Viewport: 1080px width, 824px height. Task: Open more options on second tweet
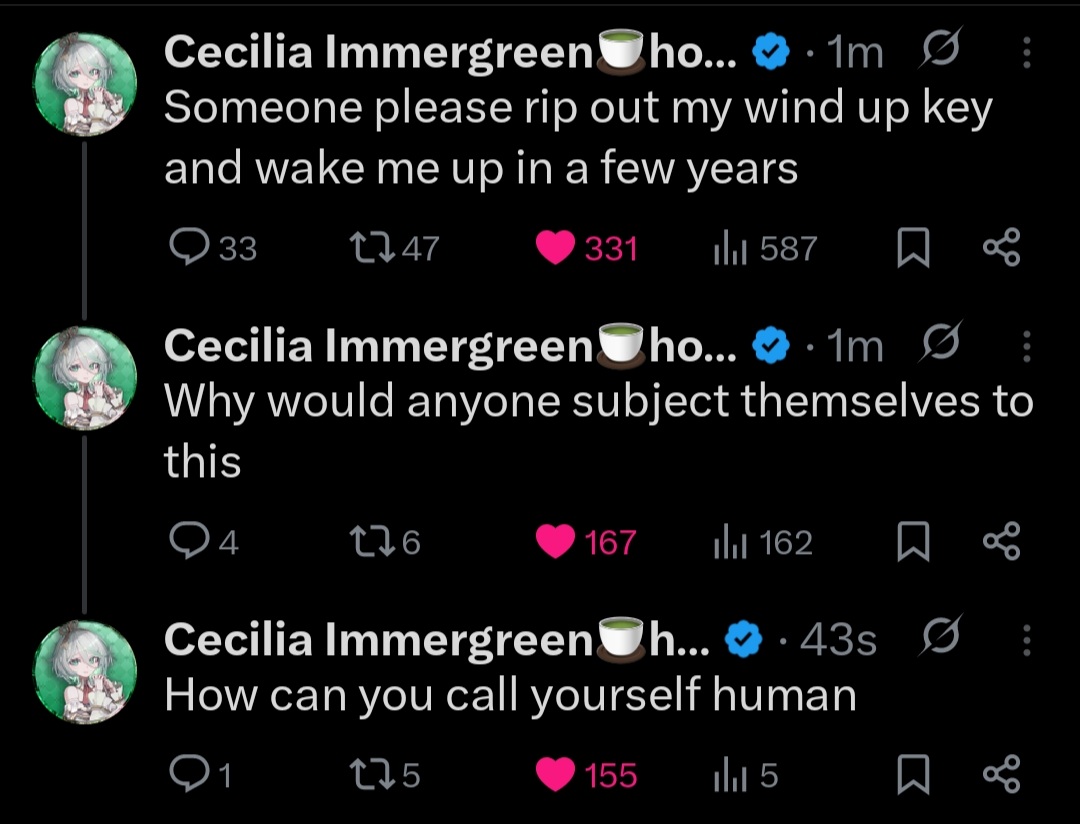[x=1027, y=347]
